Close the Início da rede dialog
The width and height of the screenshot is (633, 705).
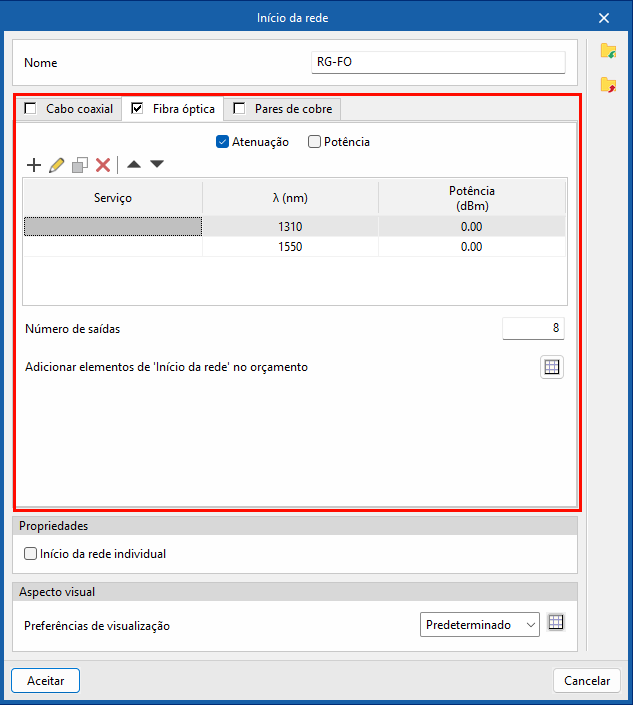[x=604, y=18]
